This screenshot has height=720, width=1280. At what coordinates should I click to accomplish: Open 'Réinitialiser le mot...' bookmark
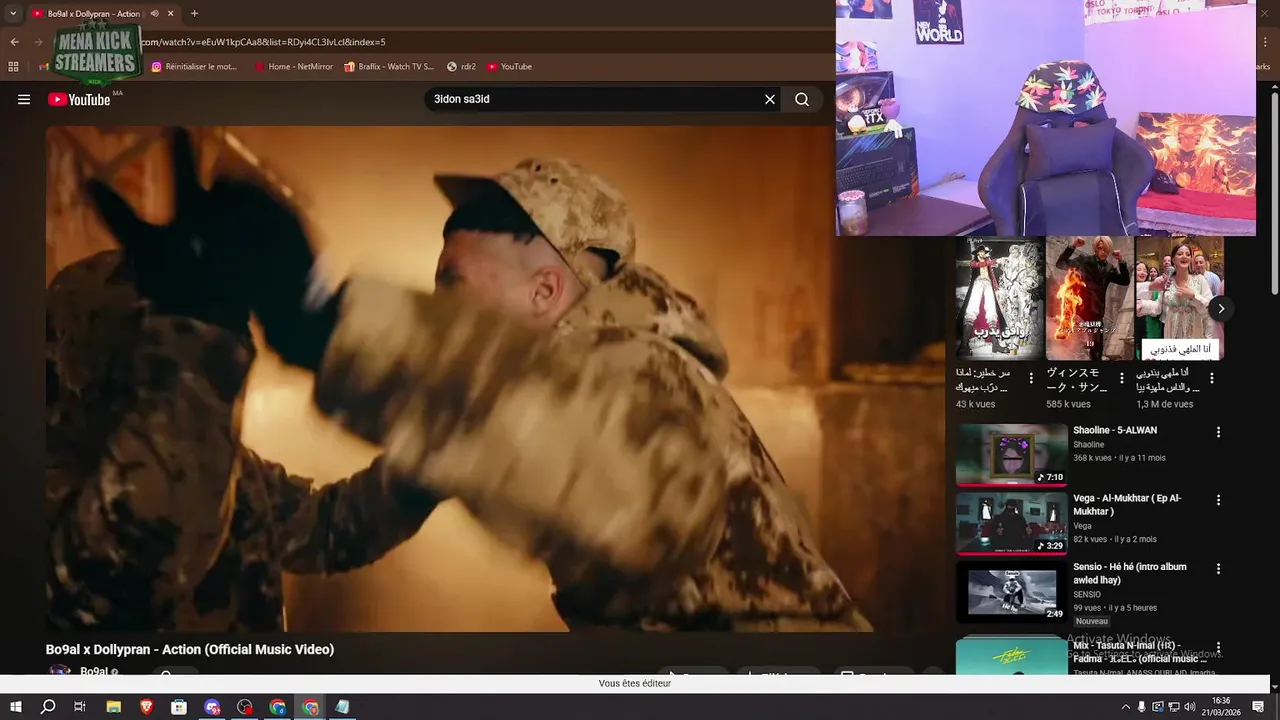coord(194,67)
